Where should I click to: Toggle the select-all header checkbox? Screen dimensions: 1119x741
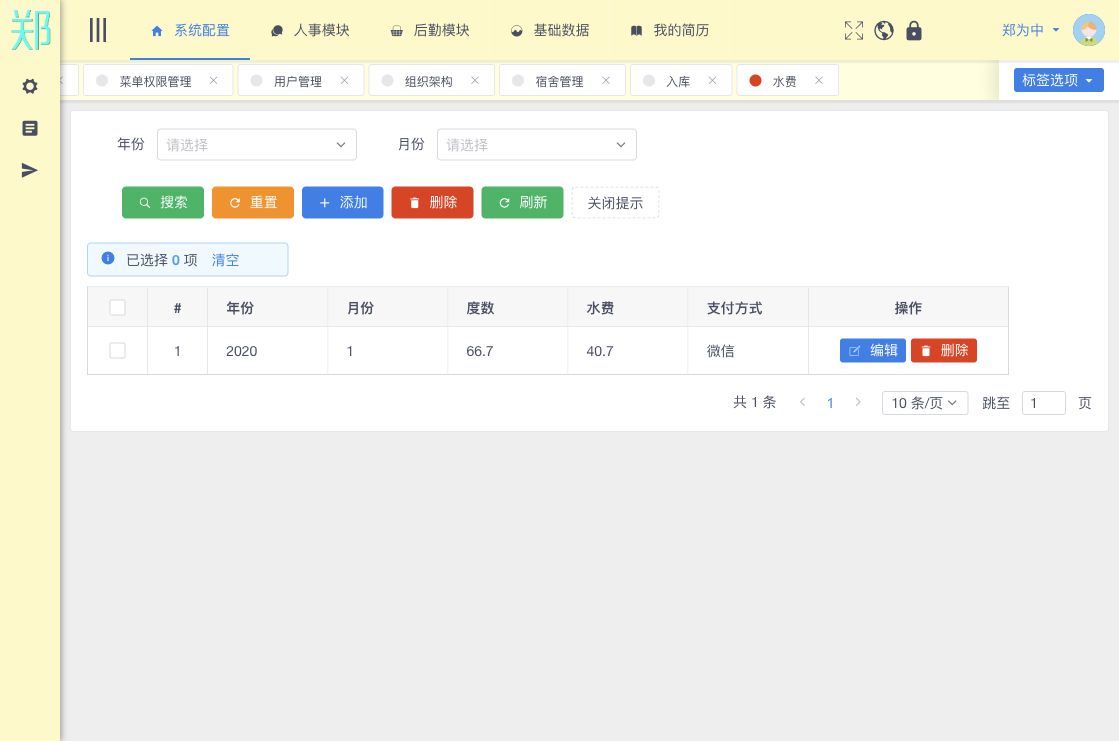(118, 308)
